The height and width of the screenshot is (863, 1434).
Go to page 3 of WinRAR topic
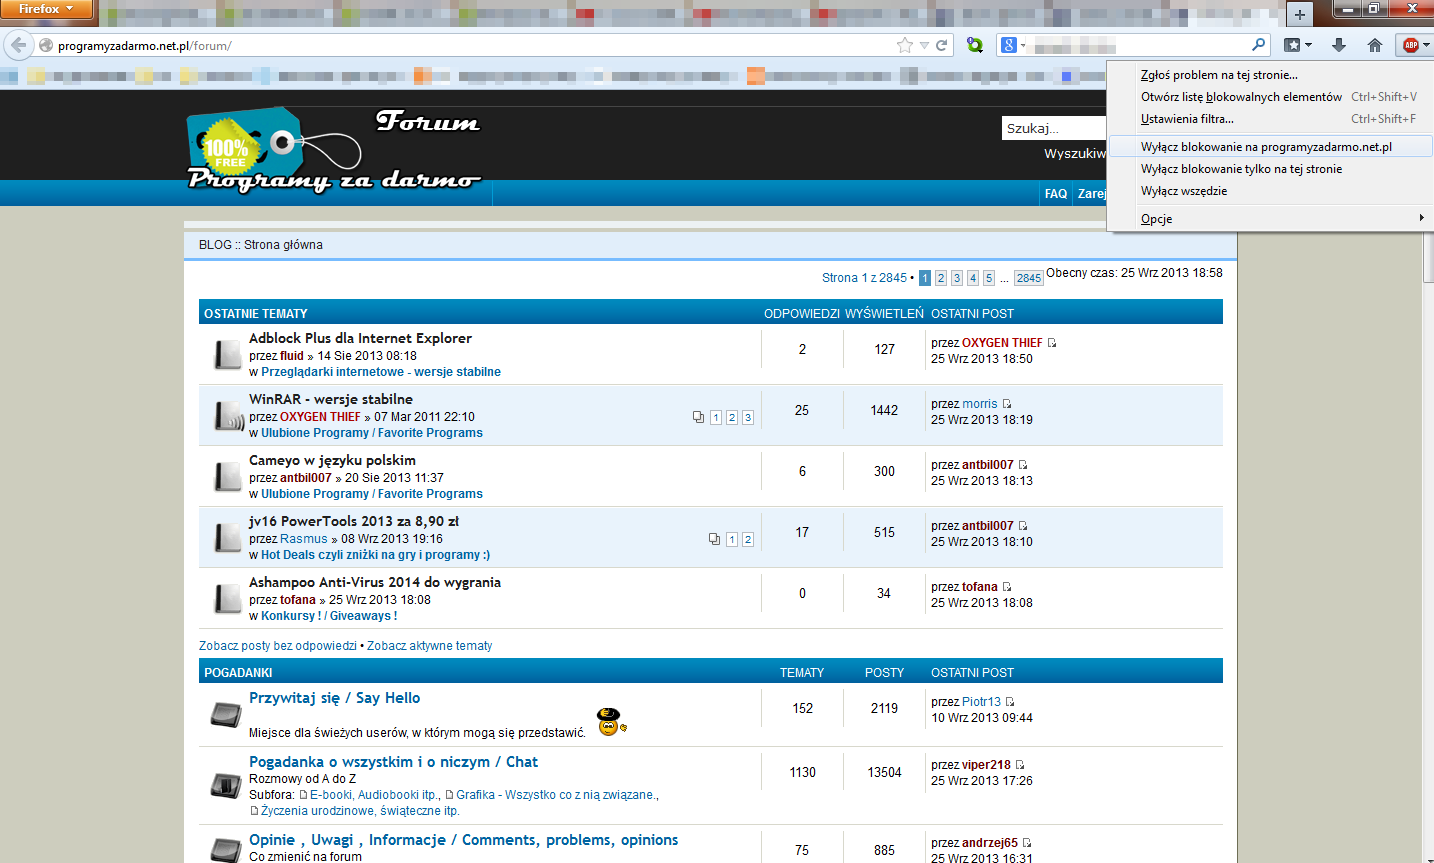tap(748, 418)
